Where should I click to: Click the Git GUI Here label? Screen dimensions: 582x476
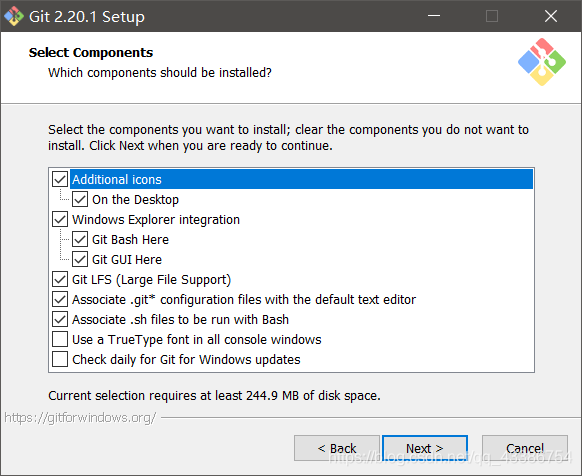(x=127, y=260)
